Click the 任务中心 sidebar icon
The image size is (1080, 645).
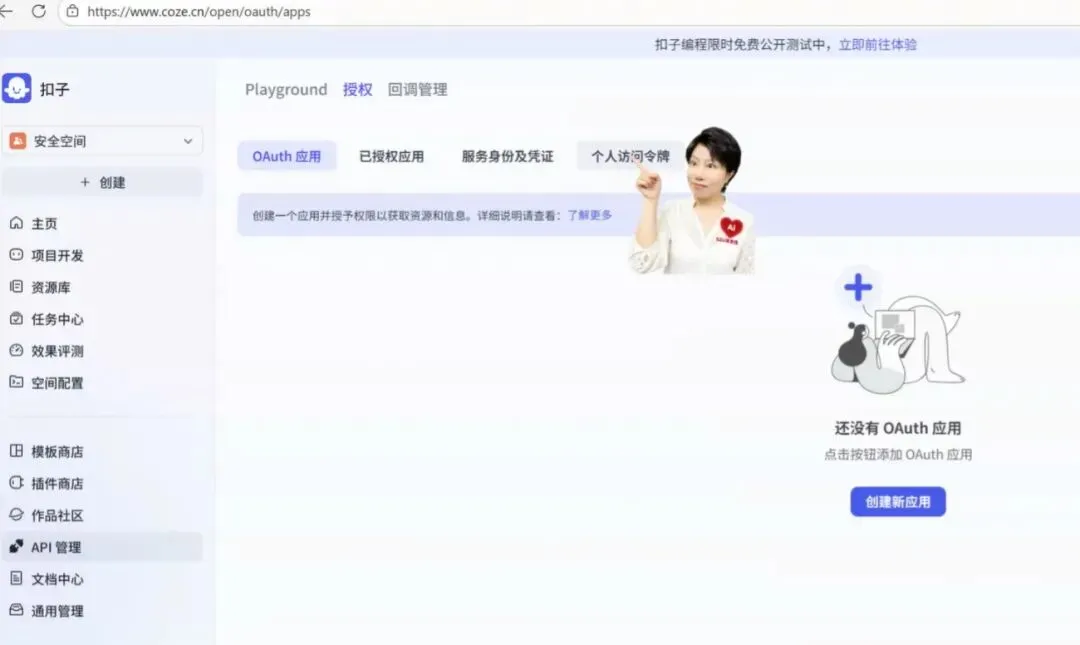17,319
